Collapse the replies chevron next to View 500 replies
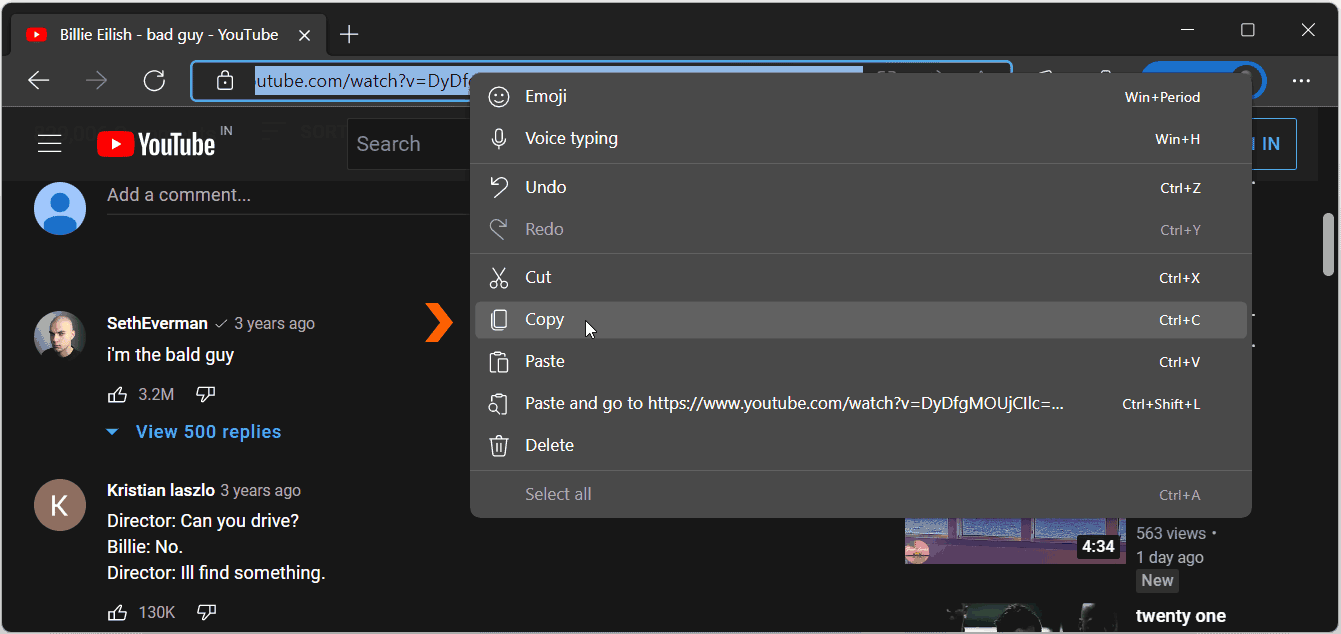This screenshot has width=1341, height=634. pos(111,431)
